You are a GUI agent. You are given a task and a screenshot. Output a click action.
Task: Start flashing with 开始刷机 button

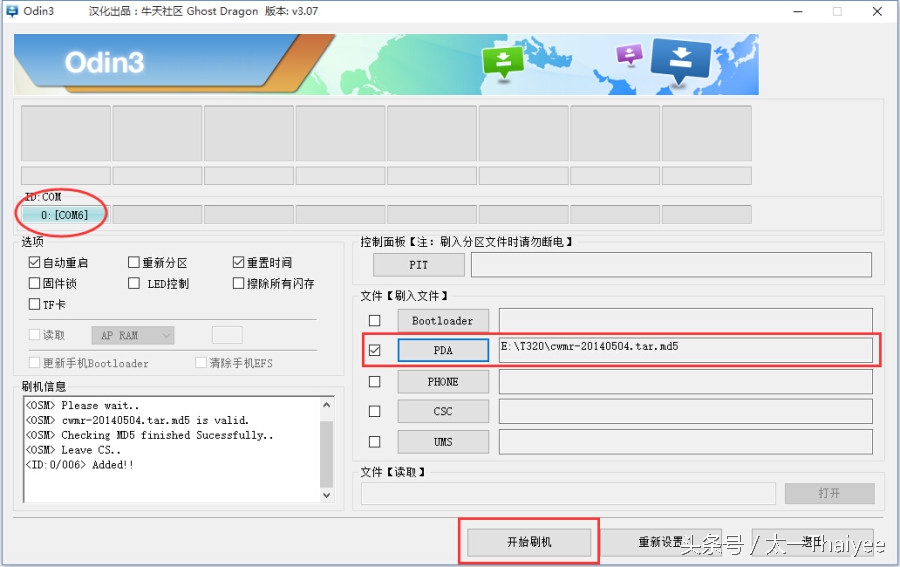[x=529, y=542]
